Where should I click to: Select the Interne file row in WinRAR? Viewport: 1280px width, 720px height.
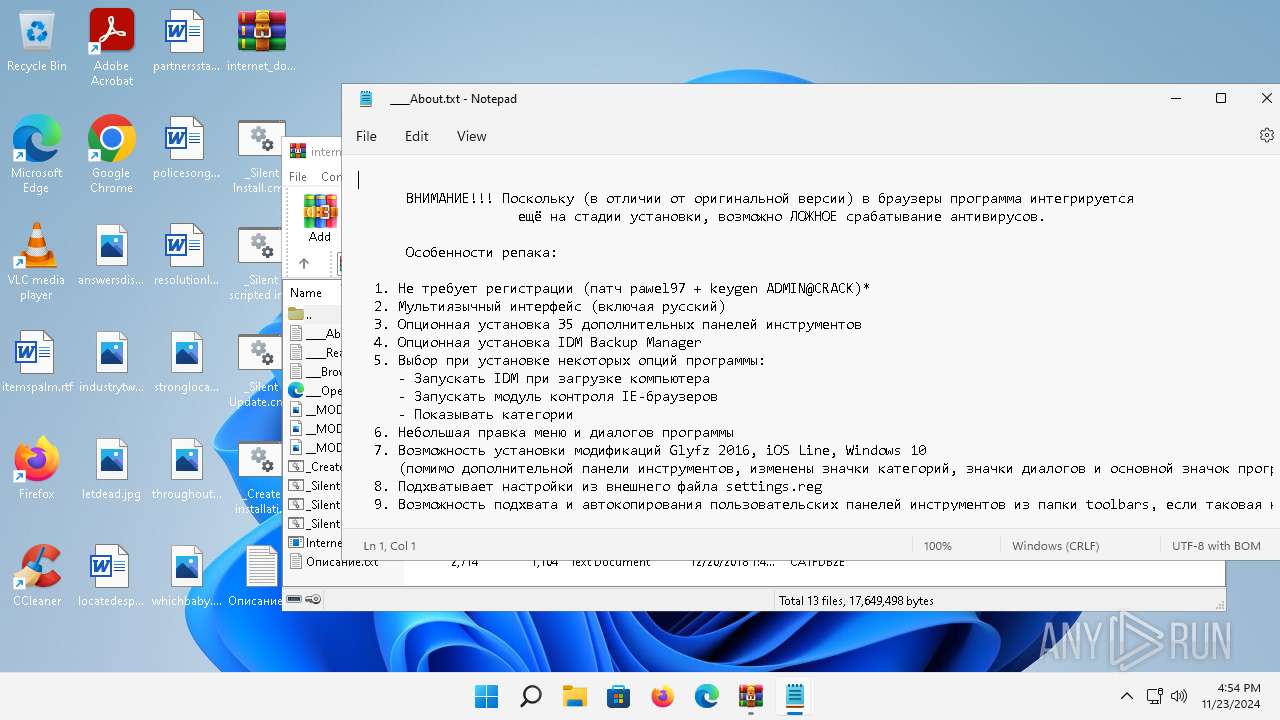(314, 542)
